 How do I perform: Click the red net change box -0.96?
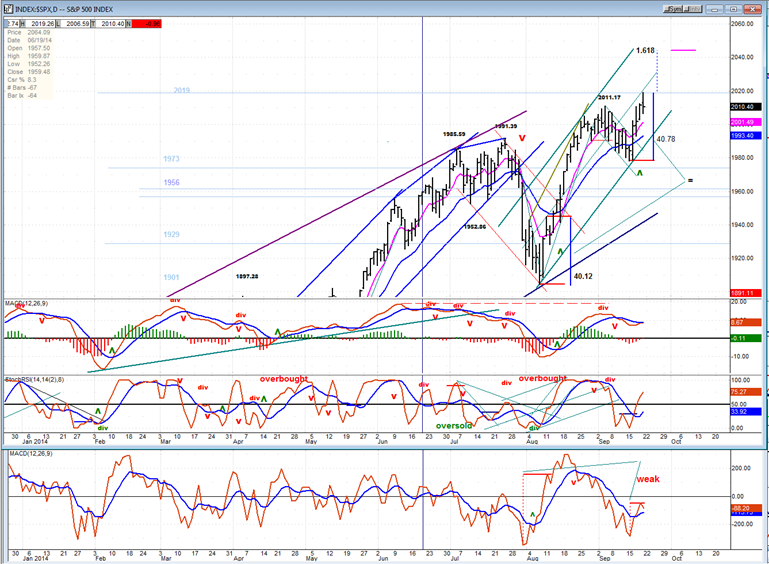[x=146, y=24]
